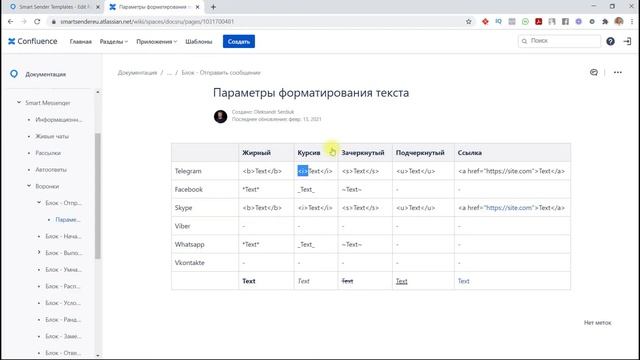640x360 pixels.
Task: Expand the Блок - Выпо... tree node
Action: pyautogui.click(x=39, y=252)
